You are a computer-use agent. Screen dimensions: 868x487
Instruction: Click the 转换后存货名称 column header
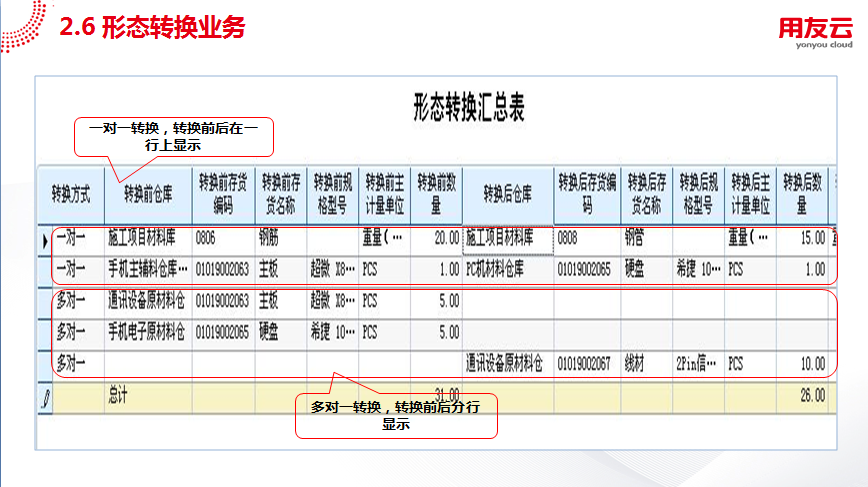pyautogui.click(x=647, y=195)
